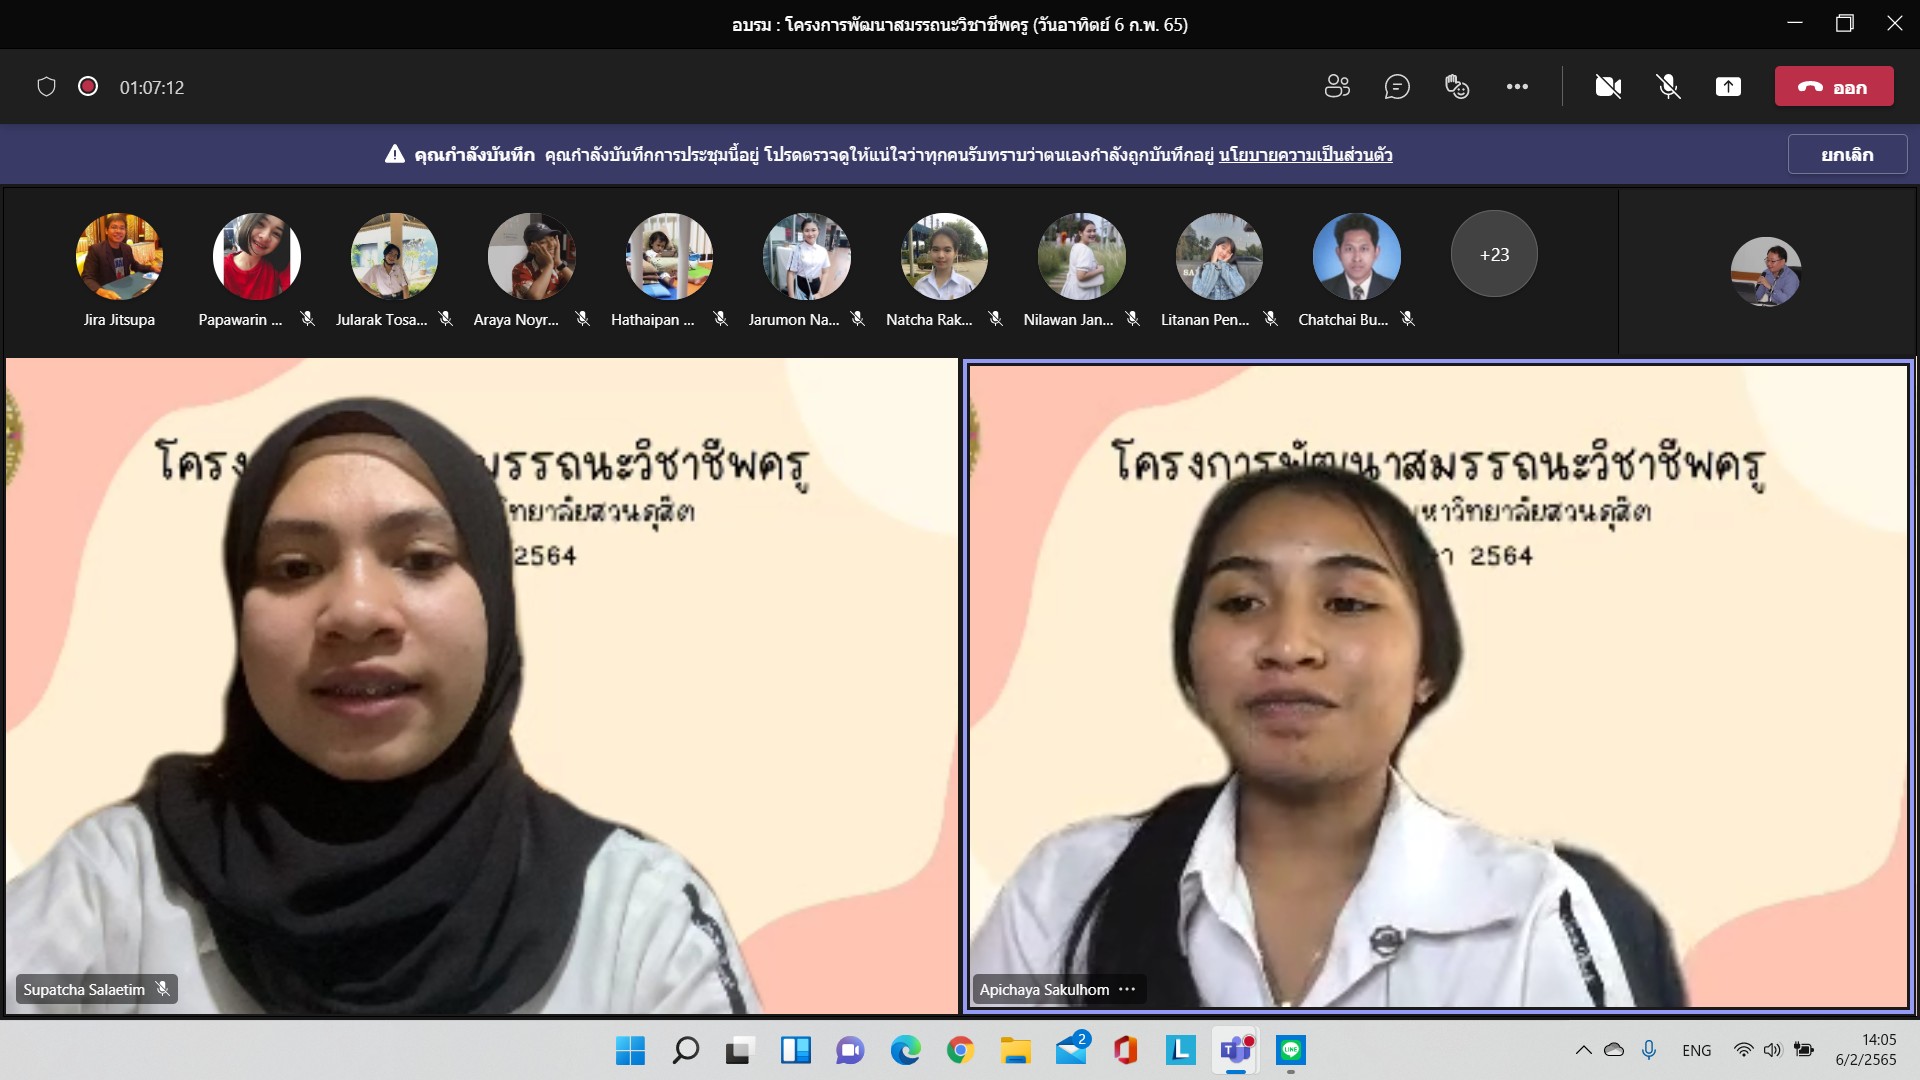Show the +23 additional participants
This screenshot has height=1080, width=1920.
tap(1494, 254)
